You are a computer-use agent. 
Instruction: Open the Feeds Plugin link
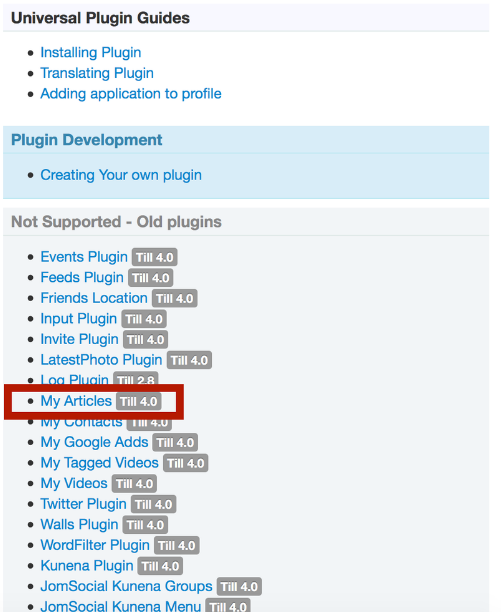pyautogui.click(x=82, y=278)
